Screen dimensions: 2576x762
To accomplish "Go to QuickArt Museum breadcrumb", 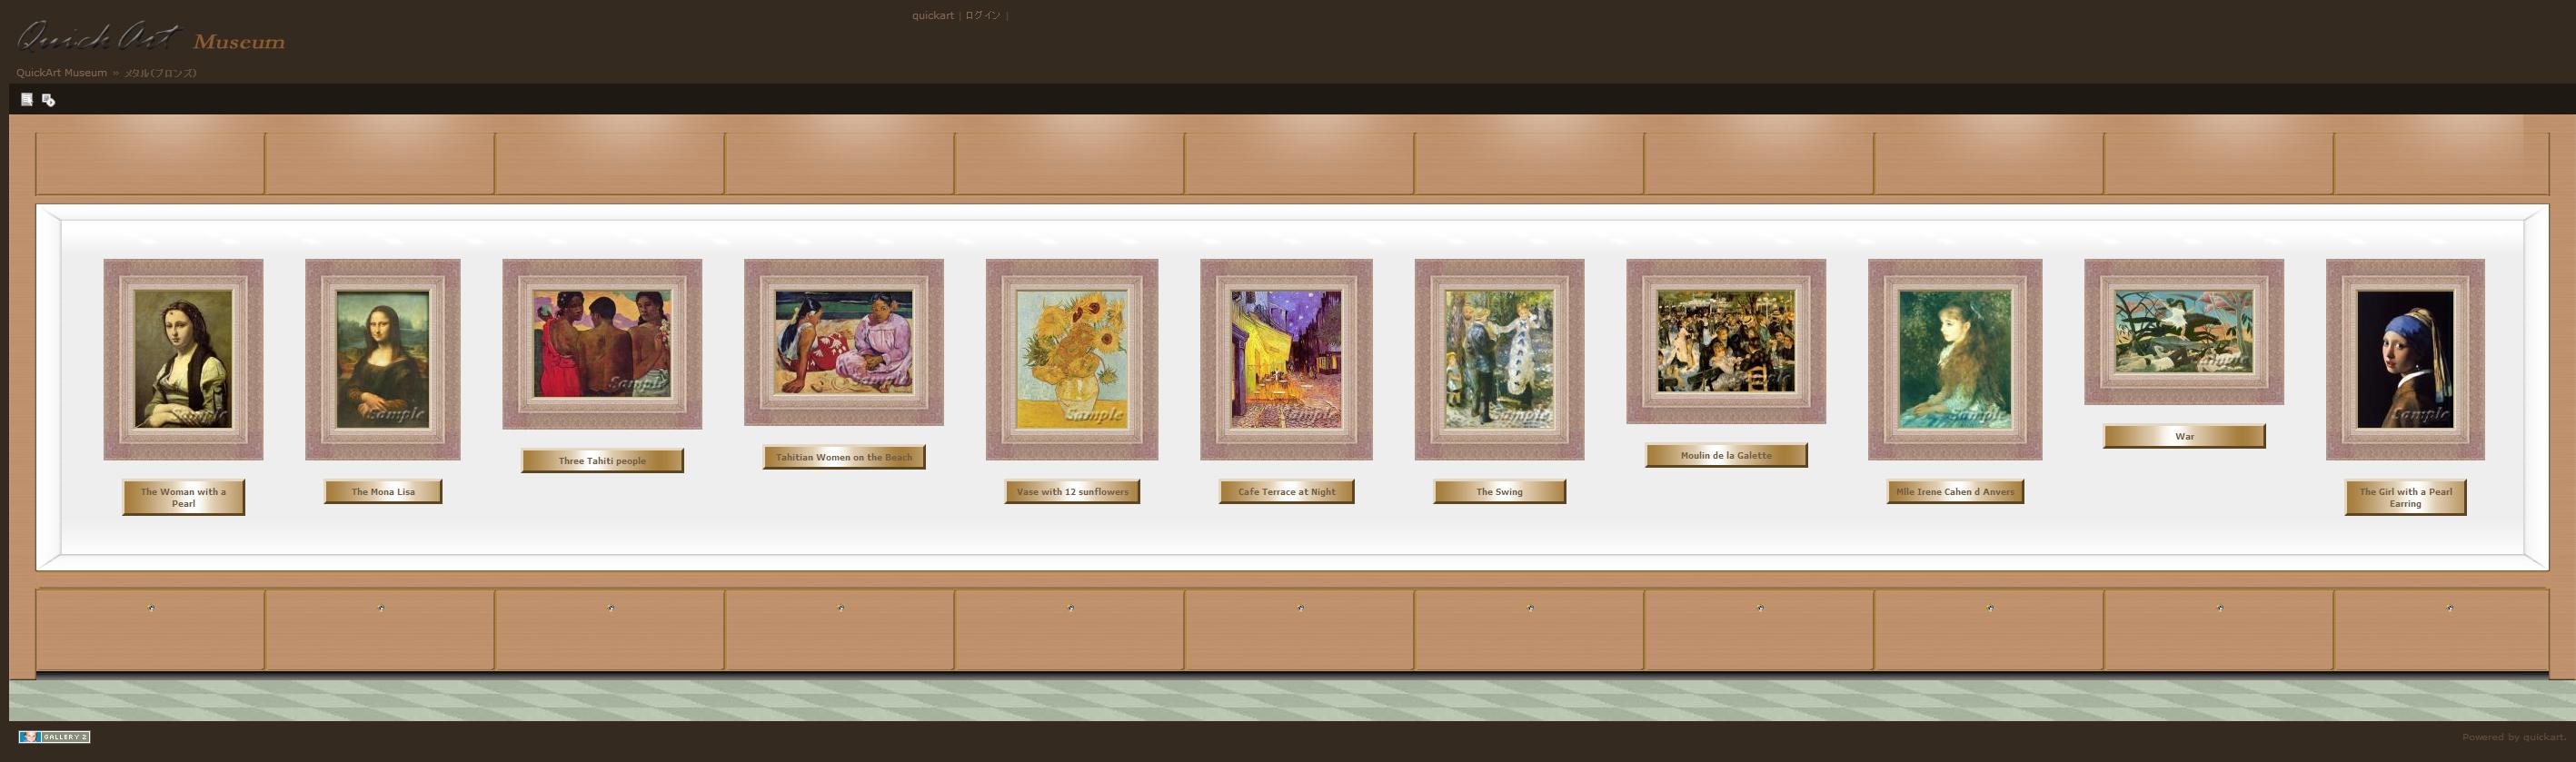I will pos(61,73).
